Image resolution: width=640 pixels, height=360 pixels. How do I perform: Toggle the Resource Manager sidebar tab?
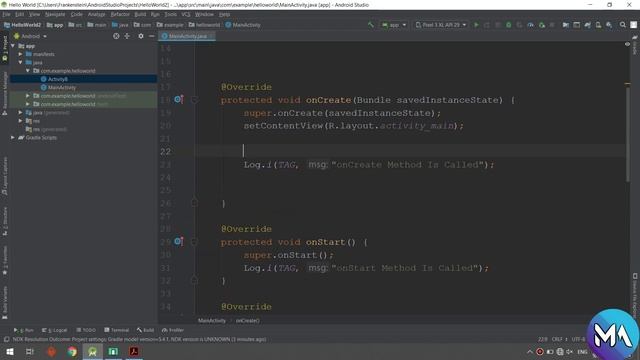5,93
